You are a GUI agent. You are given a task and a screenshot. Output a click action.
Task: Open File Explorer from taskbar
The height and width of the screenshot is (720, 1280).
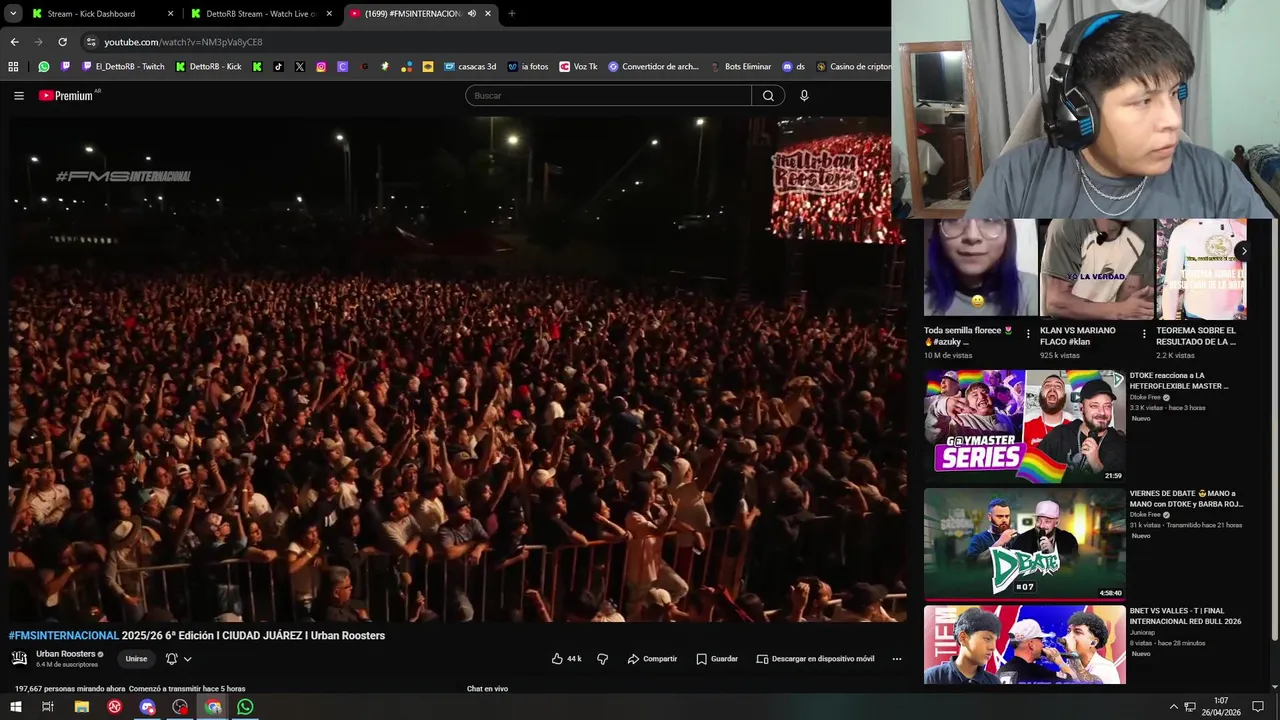point(82,707)
